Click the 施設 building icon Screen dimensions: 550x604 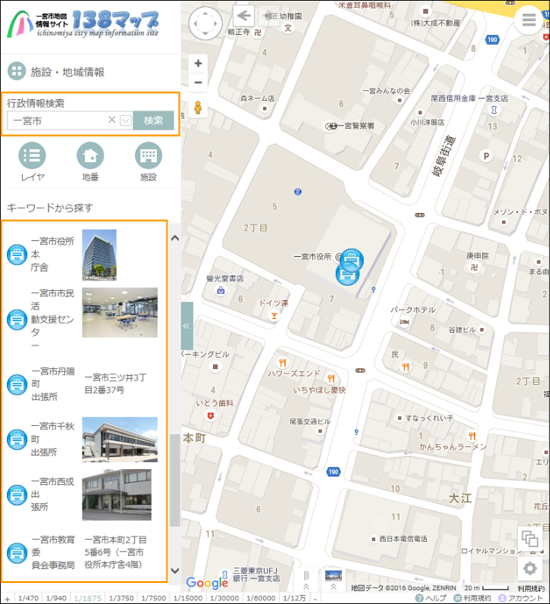(148, 155)
